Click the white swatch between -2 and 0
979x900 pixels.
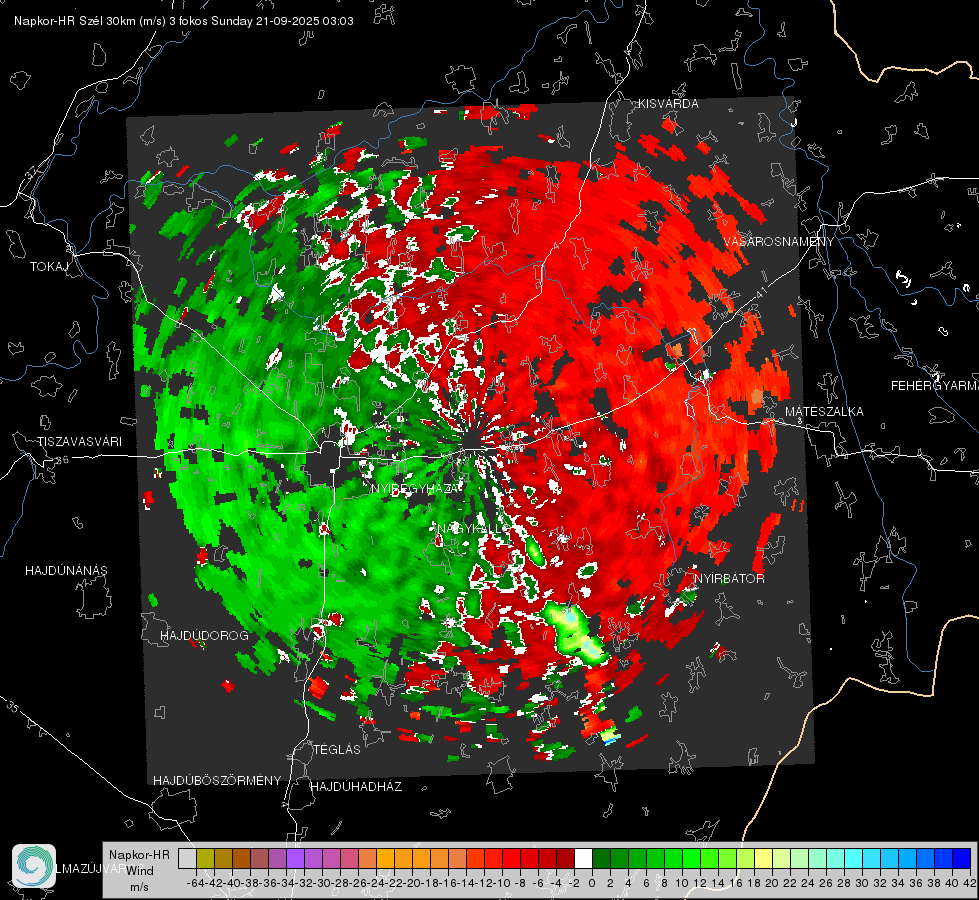point(583,858)
